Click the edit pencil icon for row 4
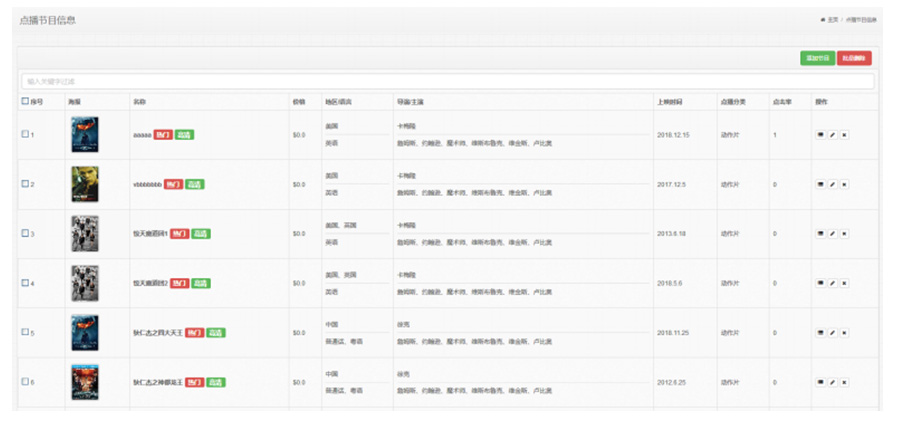This screenshot has height=428, width=911. pos(833,283)
